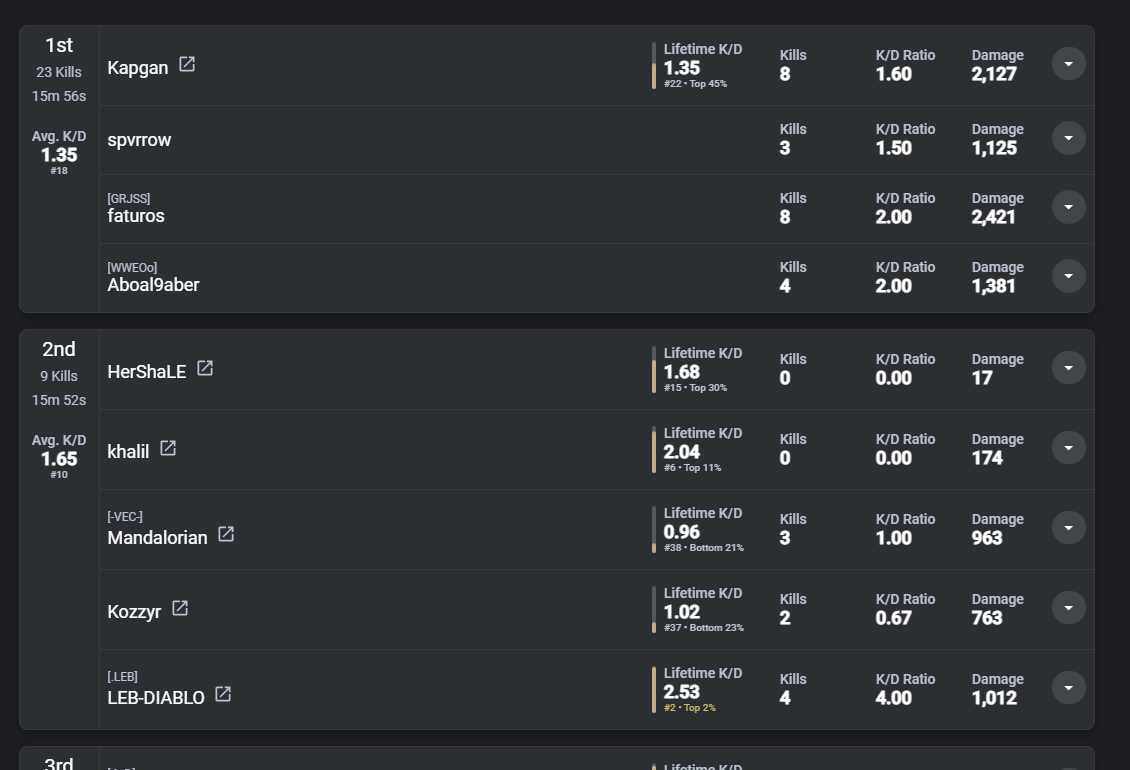1130x770 pixels.
Task: Expand faturos row details arrow
Action: coord(1068,207)
